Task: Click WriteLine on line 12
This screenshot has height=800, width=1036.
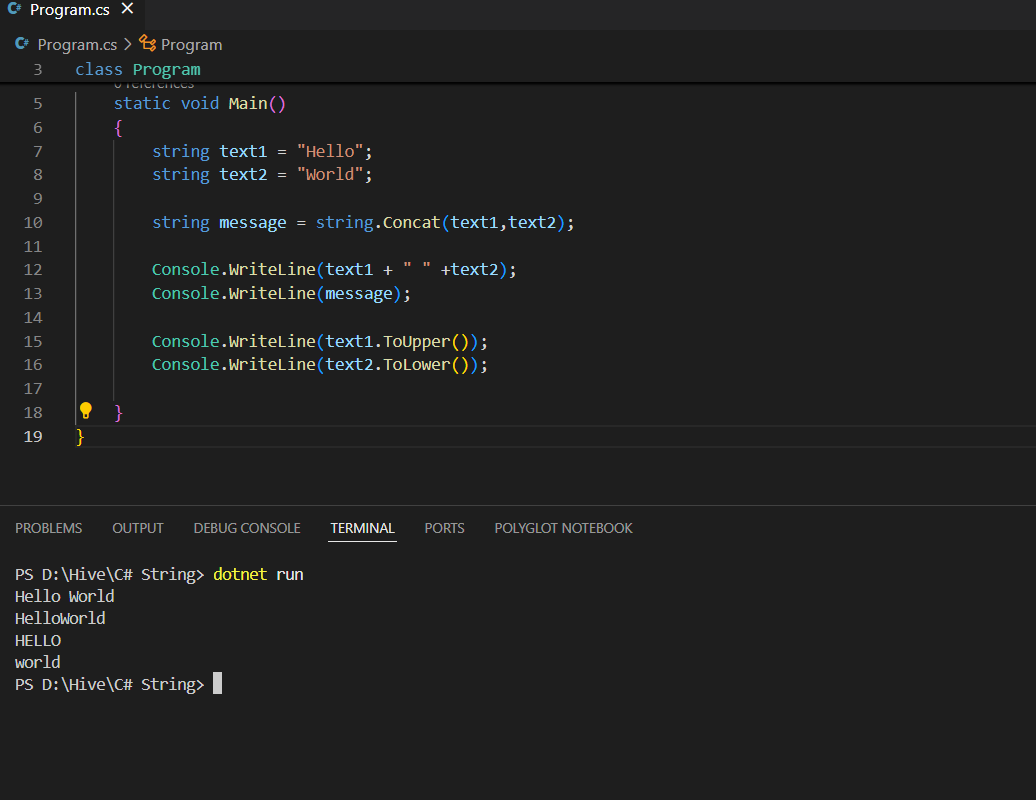Action: tap(272, 270)
